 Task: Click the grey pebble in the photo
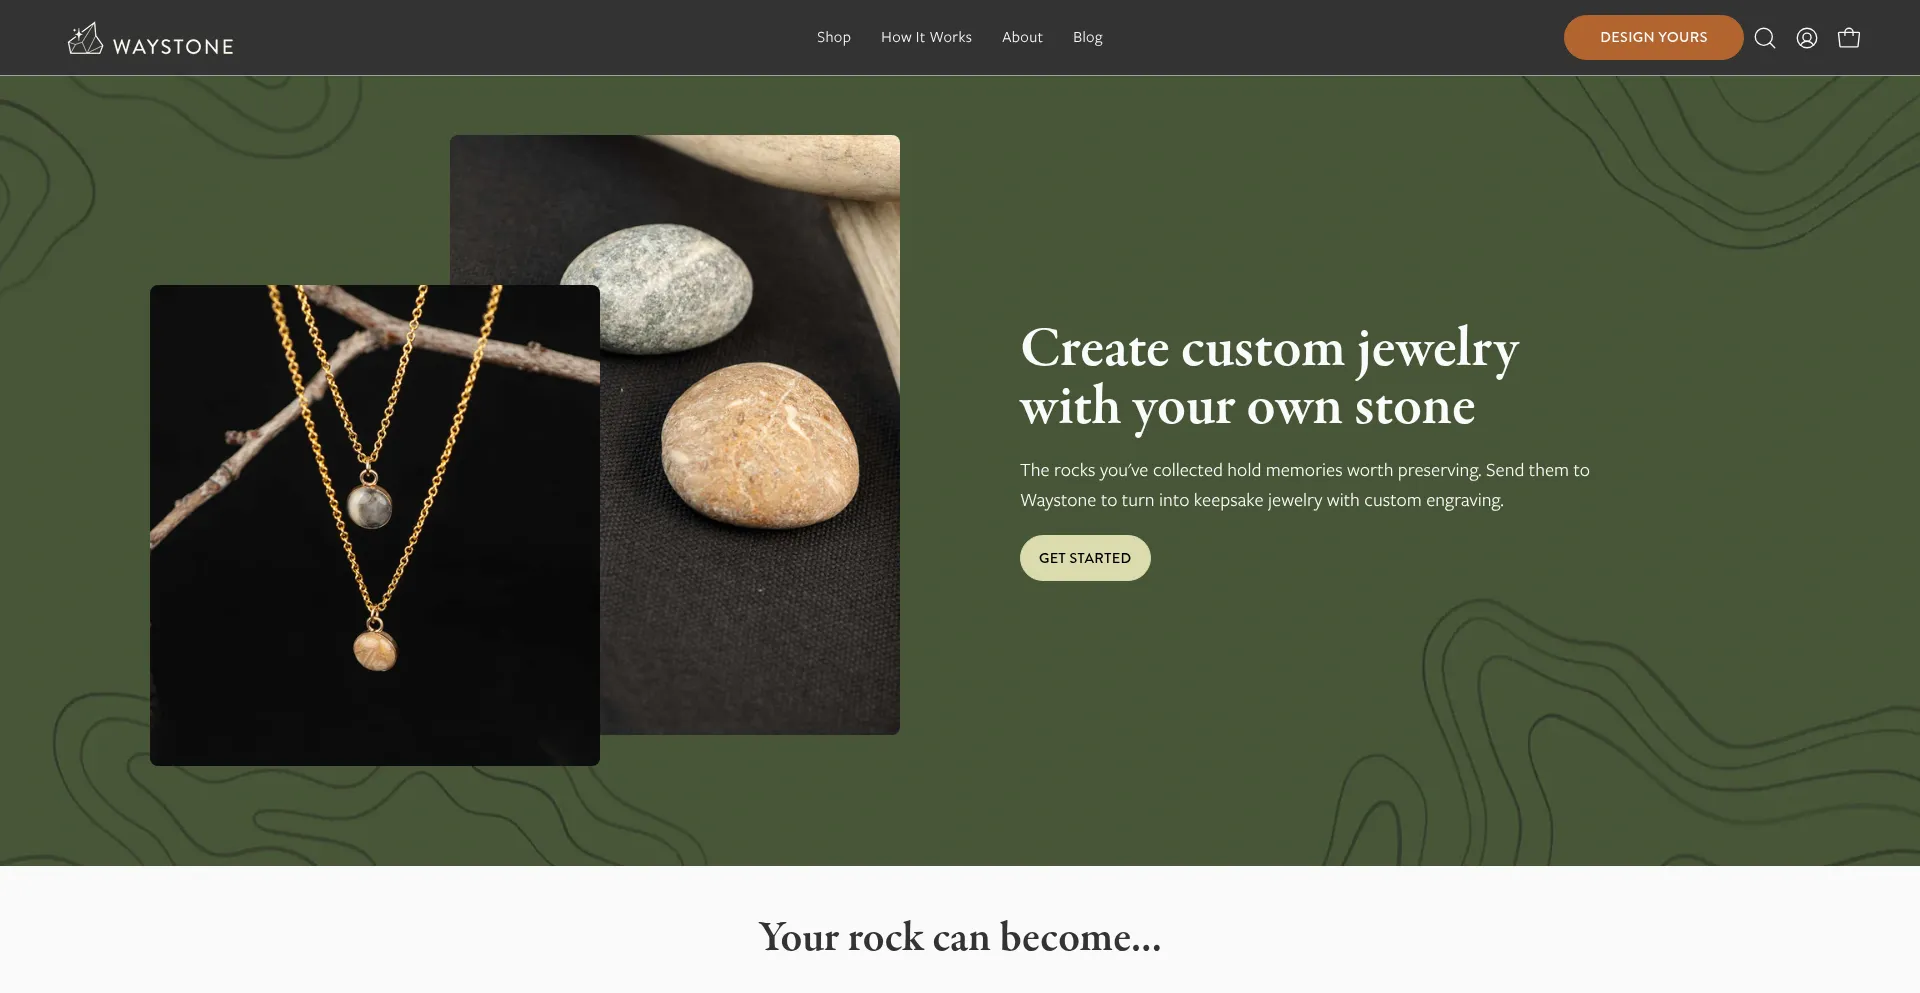tap(656, 288)
